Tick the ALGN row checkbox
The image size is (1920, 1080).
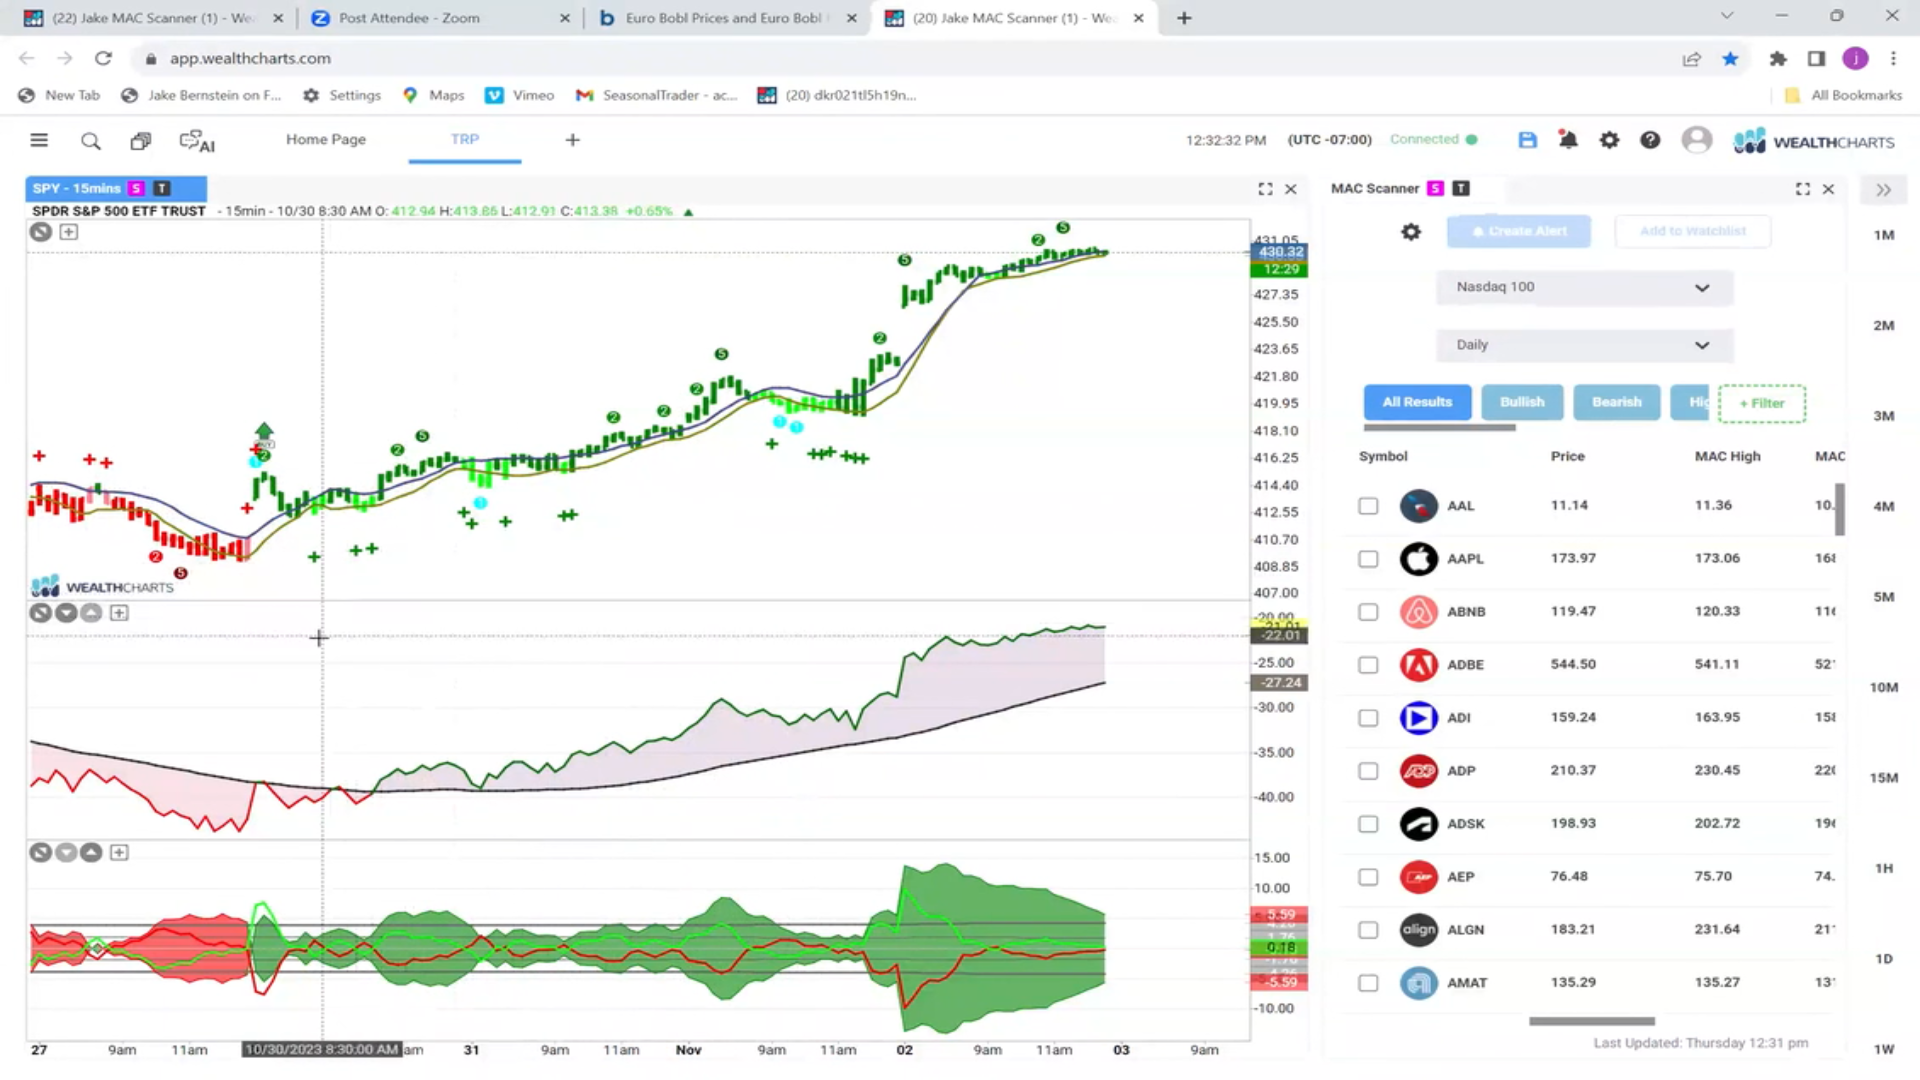click(x=1368, y=930)
